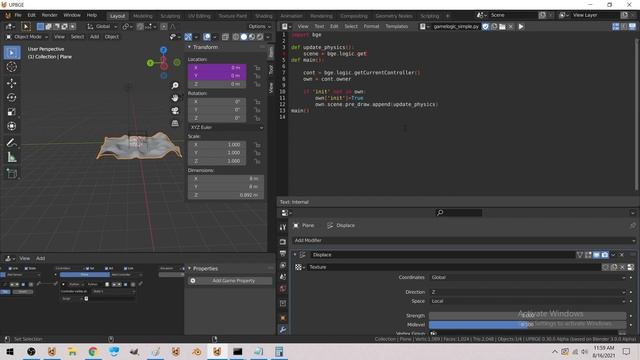Toggle the camera view icon in the viewport

(x=175, y=111)
